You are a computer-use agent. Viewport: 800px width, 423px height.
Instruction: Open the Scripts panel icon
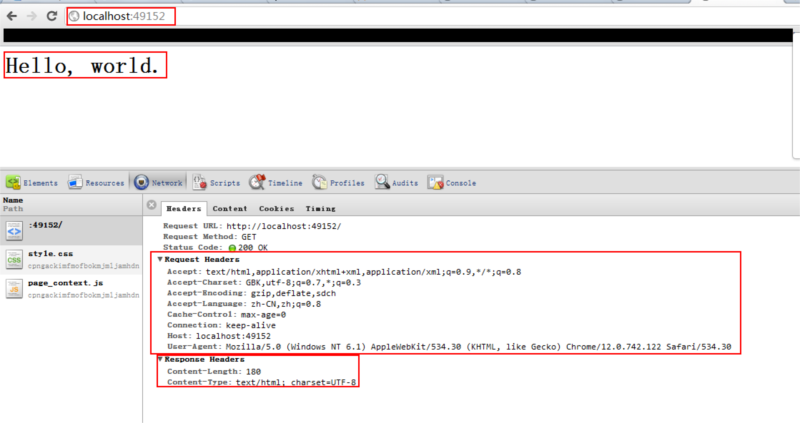pyautogui.click(x=199, y=182)
